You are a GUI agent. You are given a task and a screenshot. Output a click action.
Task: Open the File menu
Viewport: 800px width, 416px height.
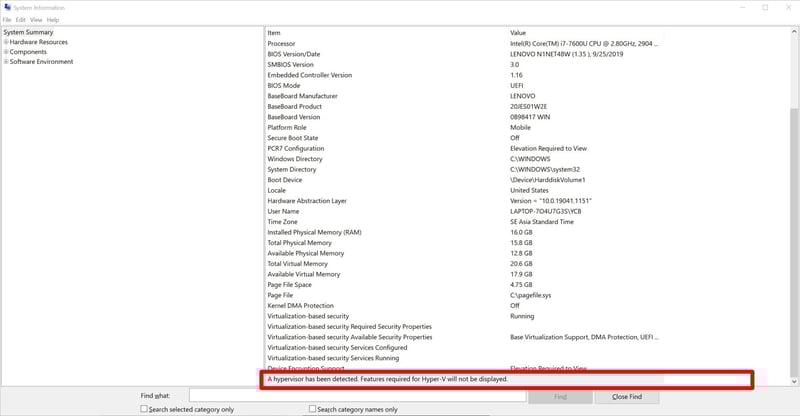(x=7, y=19)
